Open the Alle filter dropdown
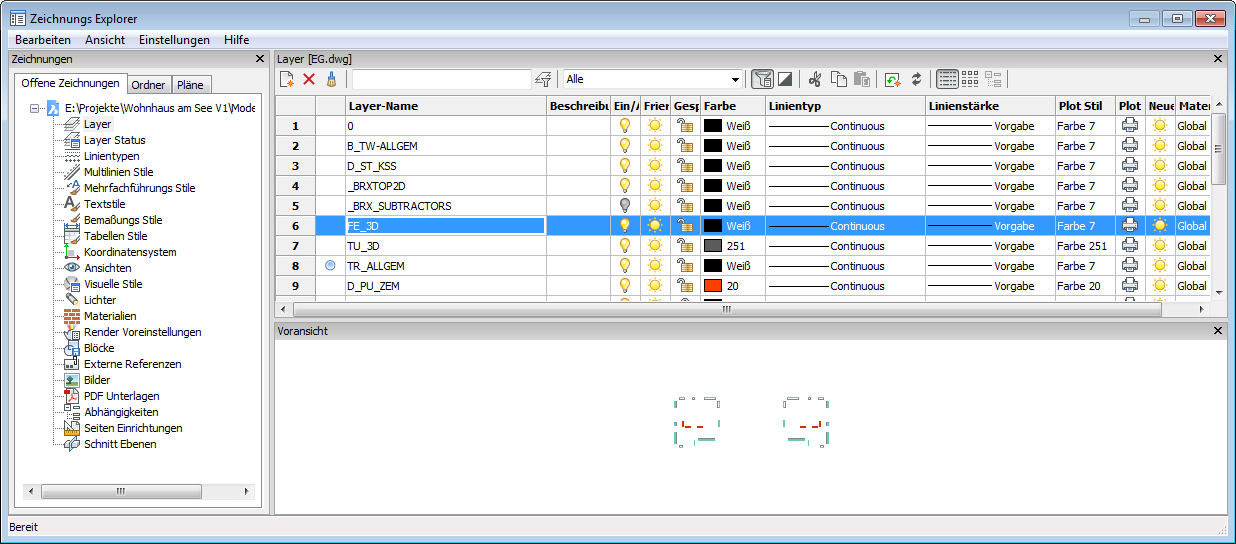1236x544 pixels. [x=736, y=79]
